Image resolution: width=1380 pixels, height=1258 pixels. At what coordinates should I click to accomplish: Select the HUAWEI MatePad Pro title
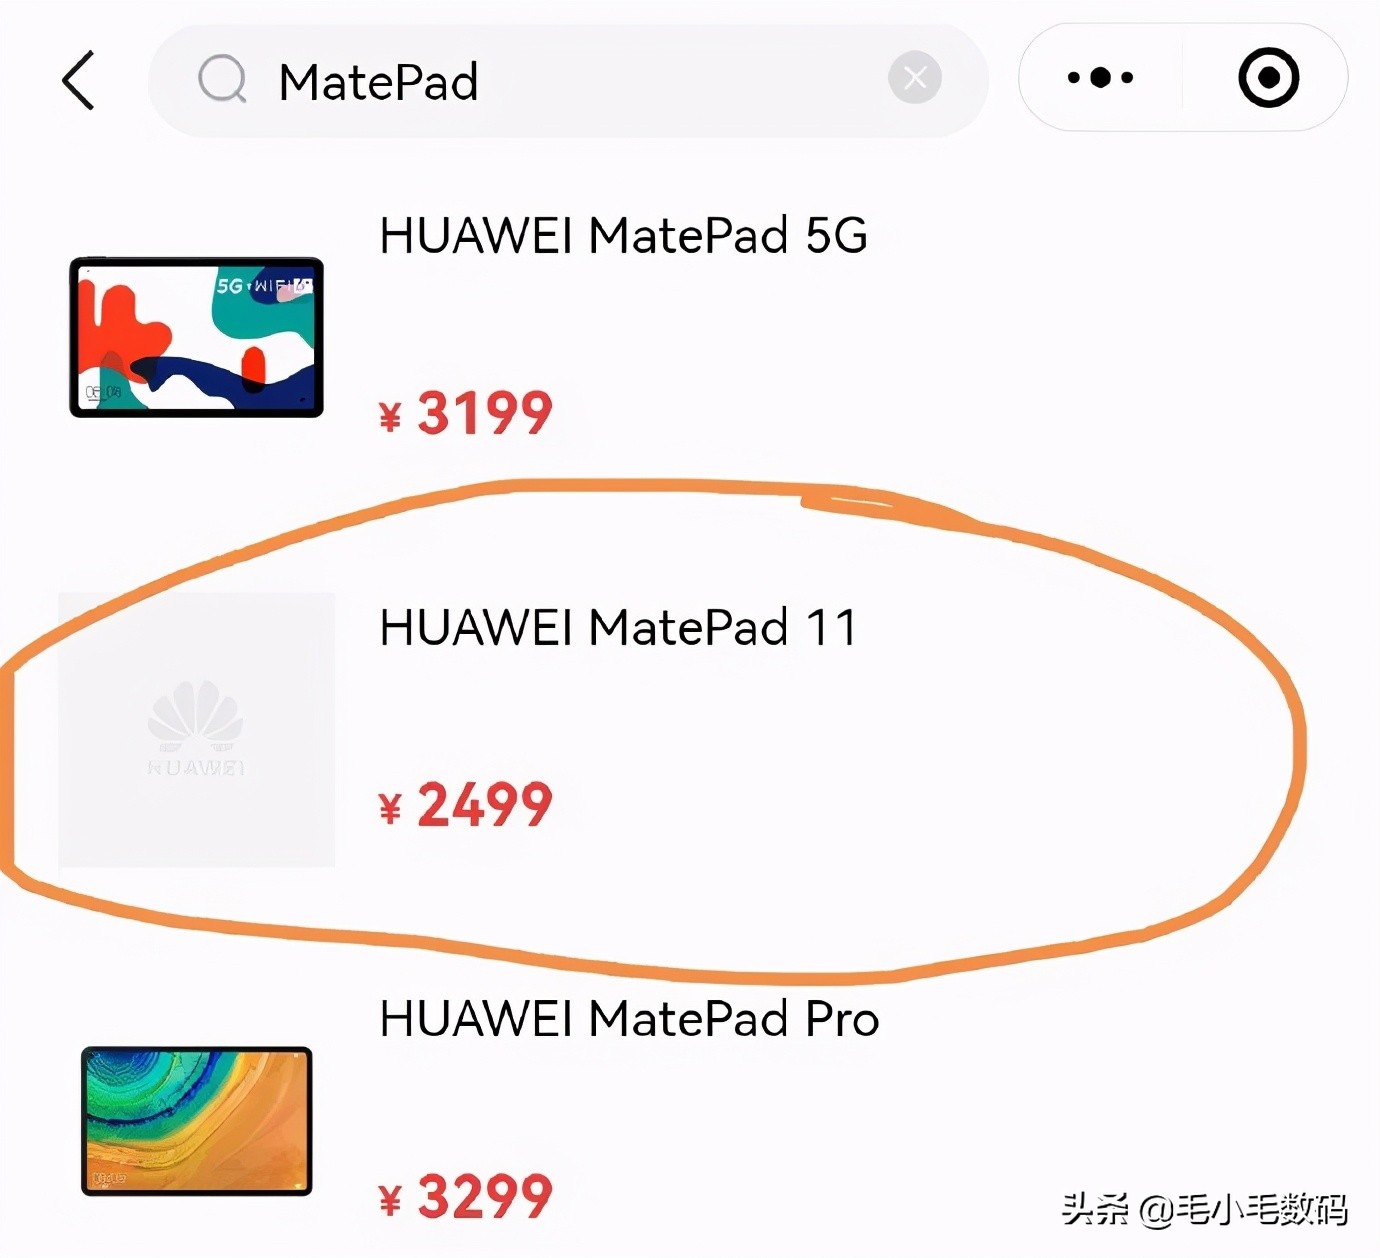click(x=629, y=1020)
